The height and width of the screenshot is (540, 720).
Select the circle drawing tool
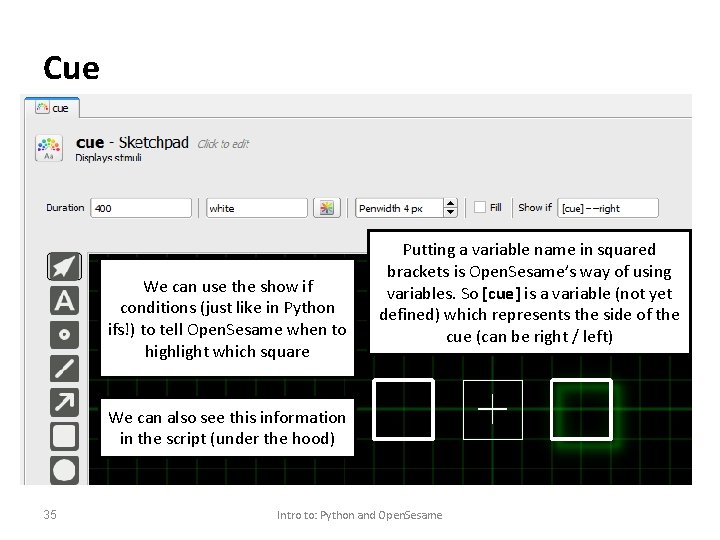(x=64, y=470)
